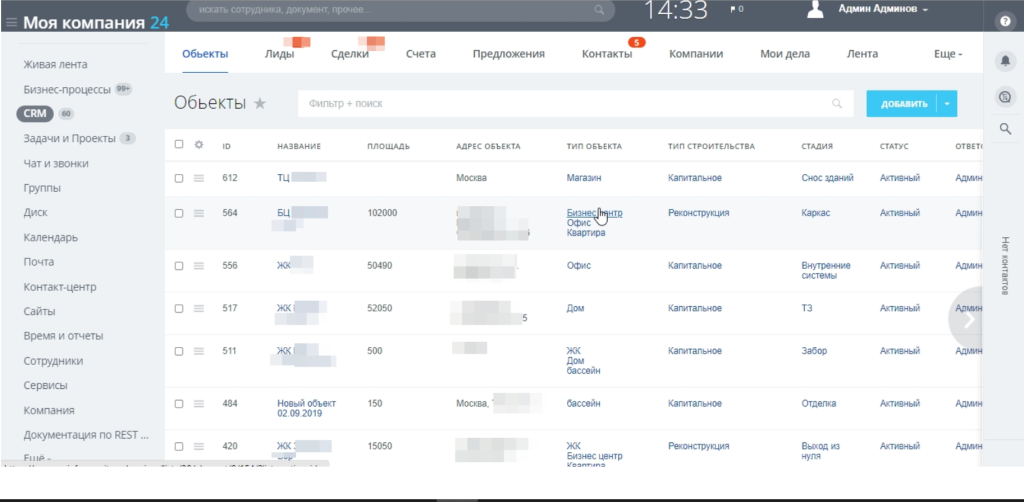Viewport: 1024px width, 502px height.
Task: Check the row checkbox for ID 612
Action: tap(179, 178)
